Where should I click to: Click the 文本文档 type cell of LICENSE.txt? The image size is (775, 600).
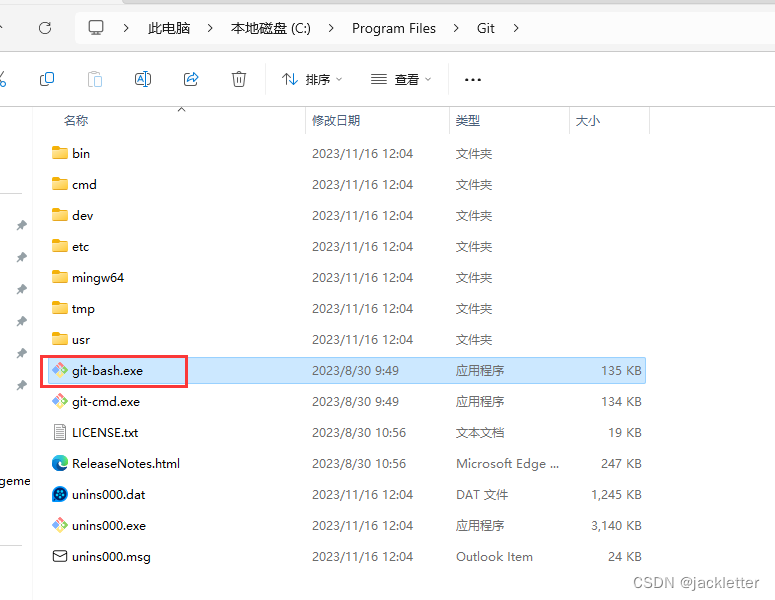pyautogui.click(x=480, y=432)
